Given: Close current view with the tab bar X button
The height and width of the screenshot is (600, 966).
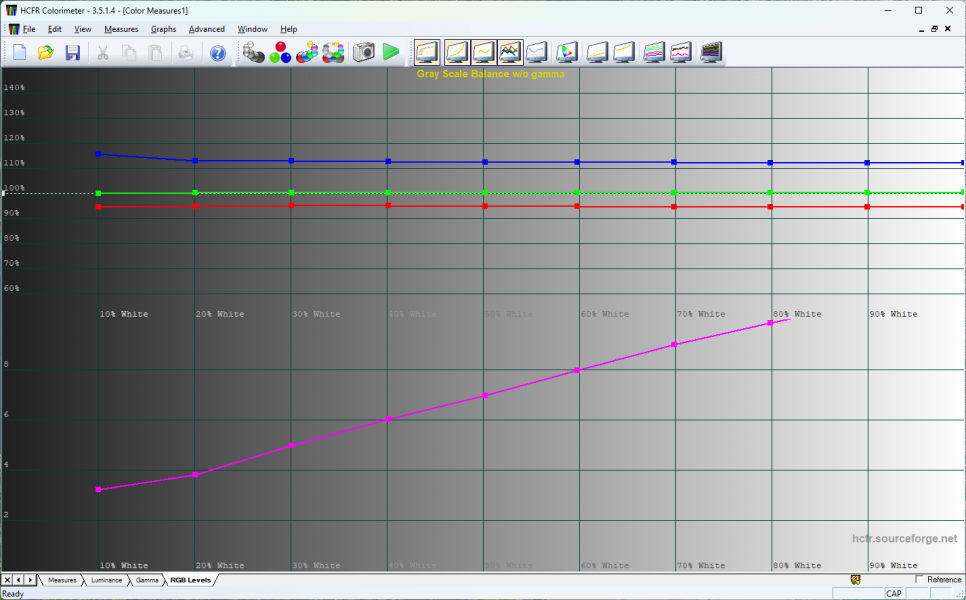Looking at the screenshot, I should point(7,580).
